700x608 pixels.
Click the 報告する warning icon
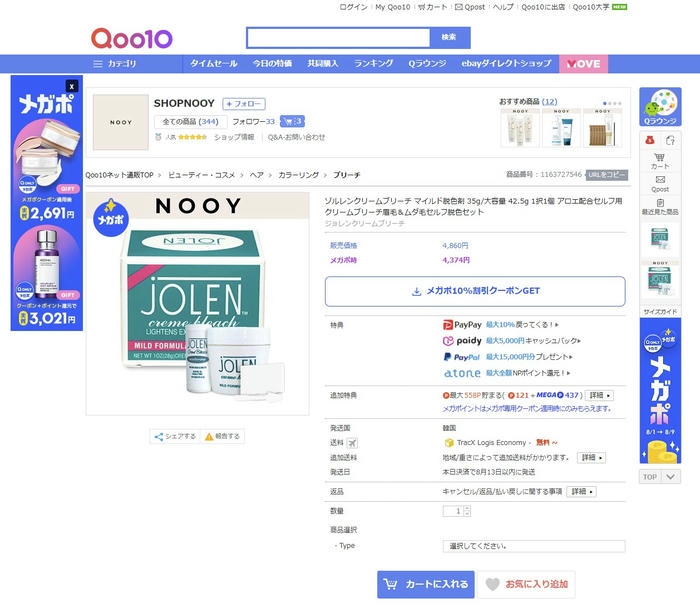209,437
